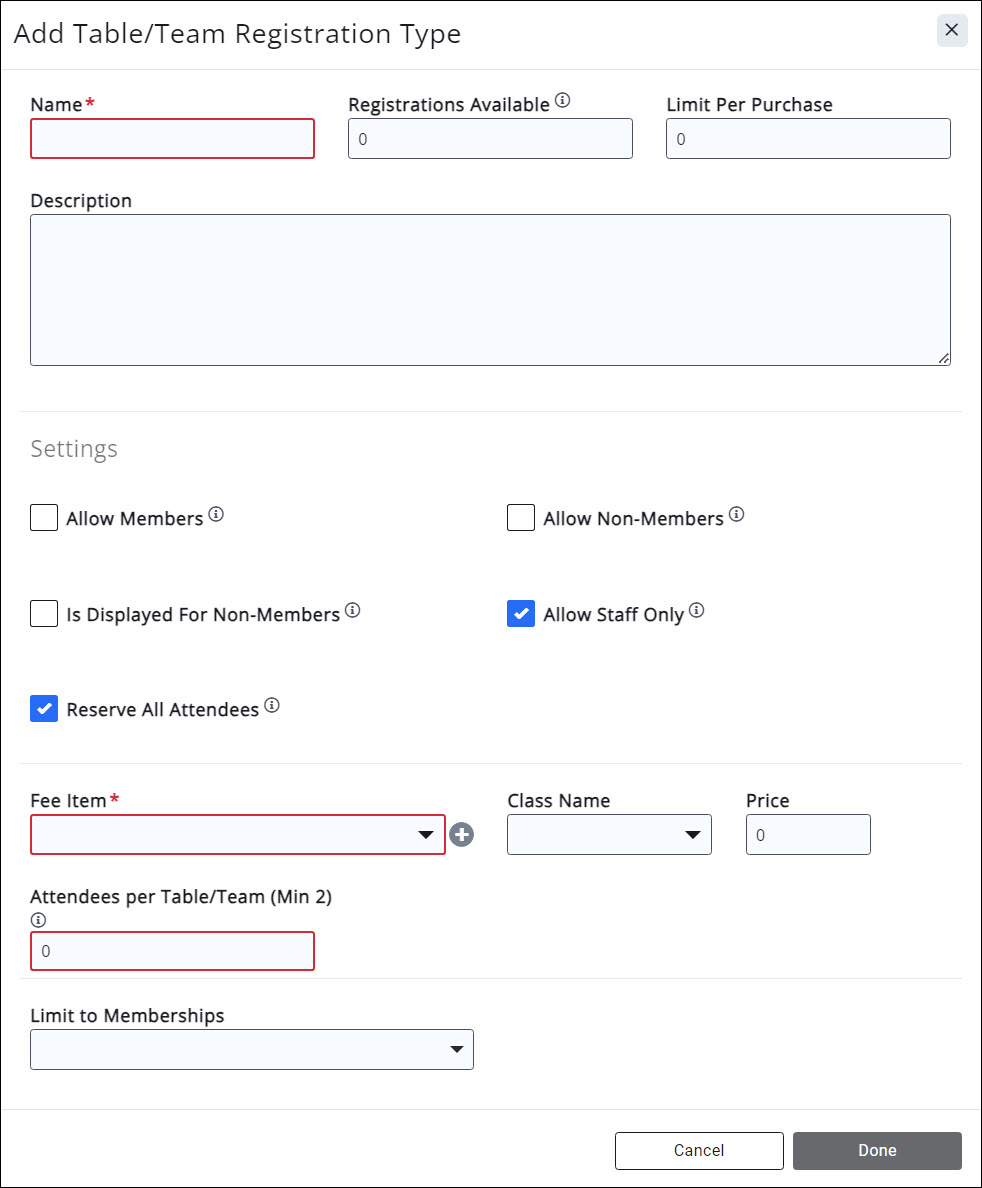The image size is (982, 1188).
Task: Click the plus icon to add Fee Item
Action: tap(461, 835)
